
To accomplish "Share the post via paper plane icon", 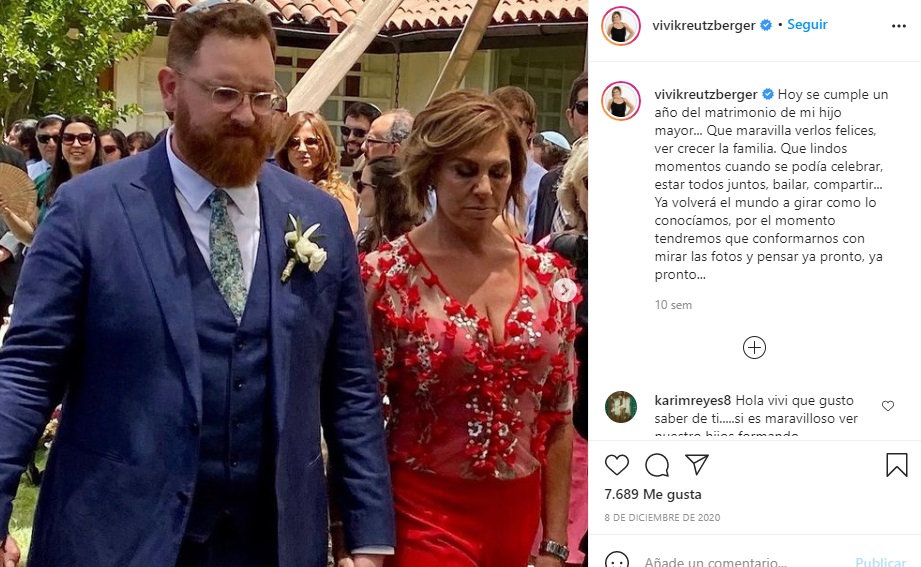I will click(x=697, y=465).
